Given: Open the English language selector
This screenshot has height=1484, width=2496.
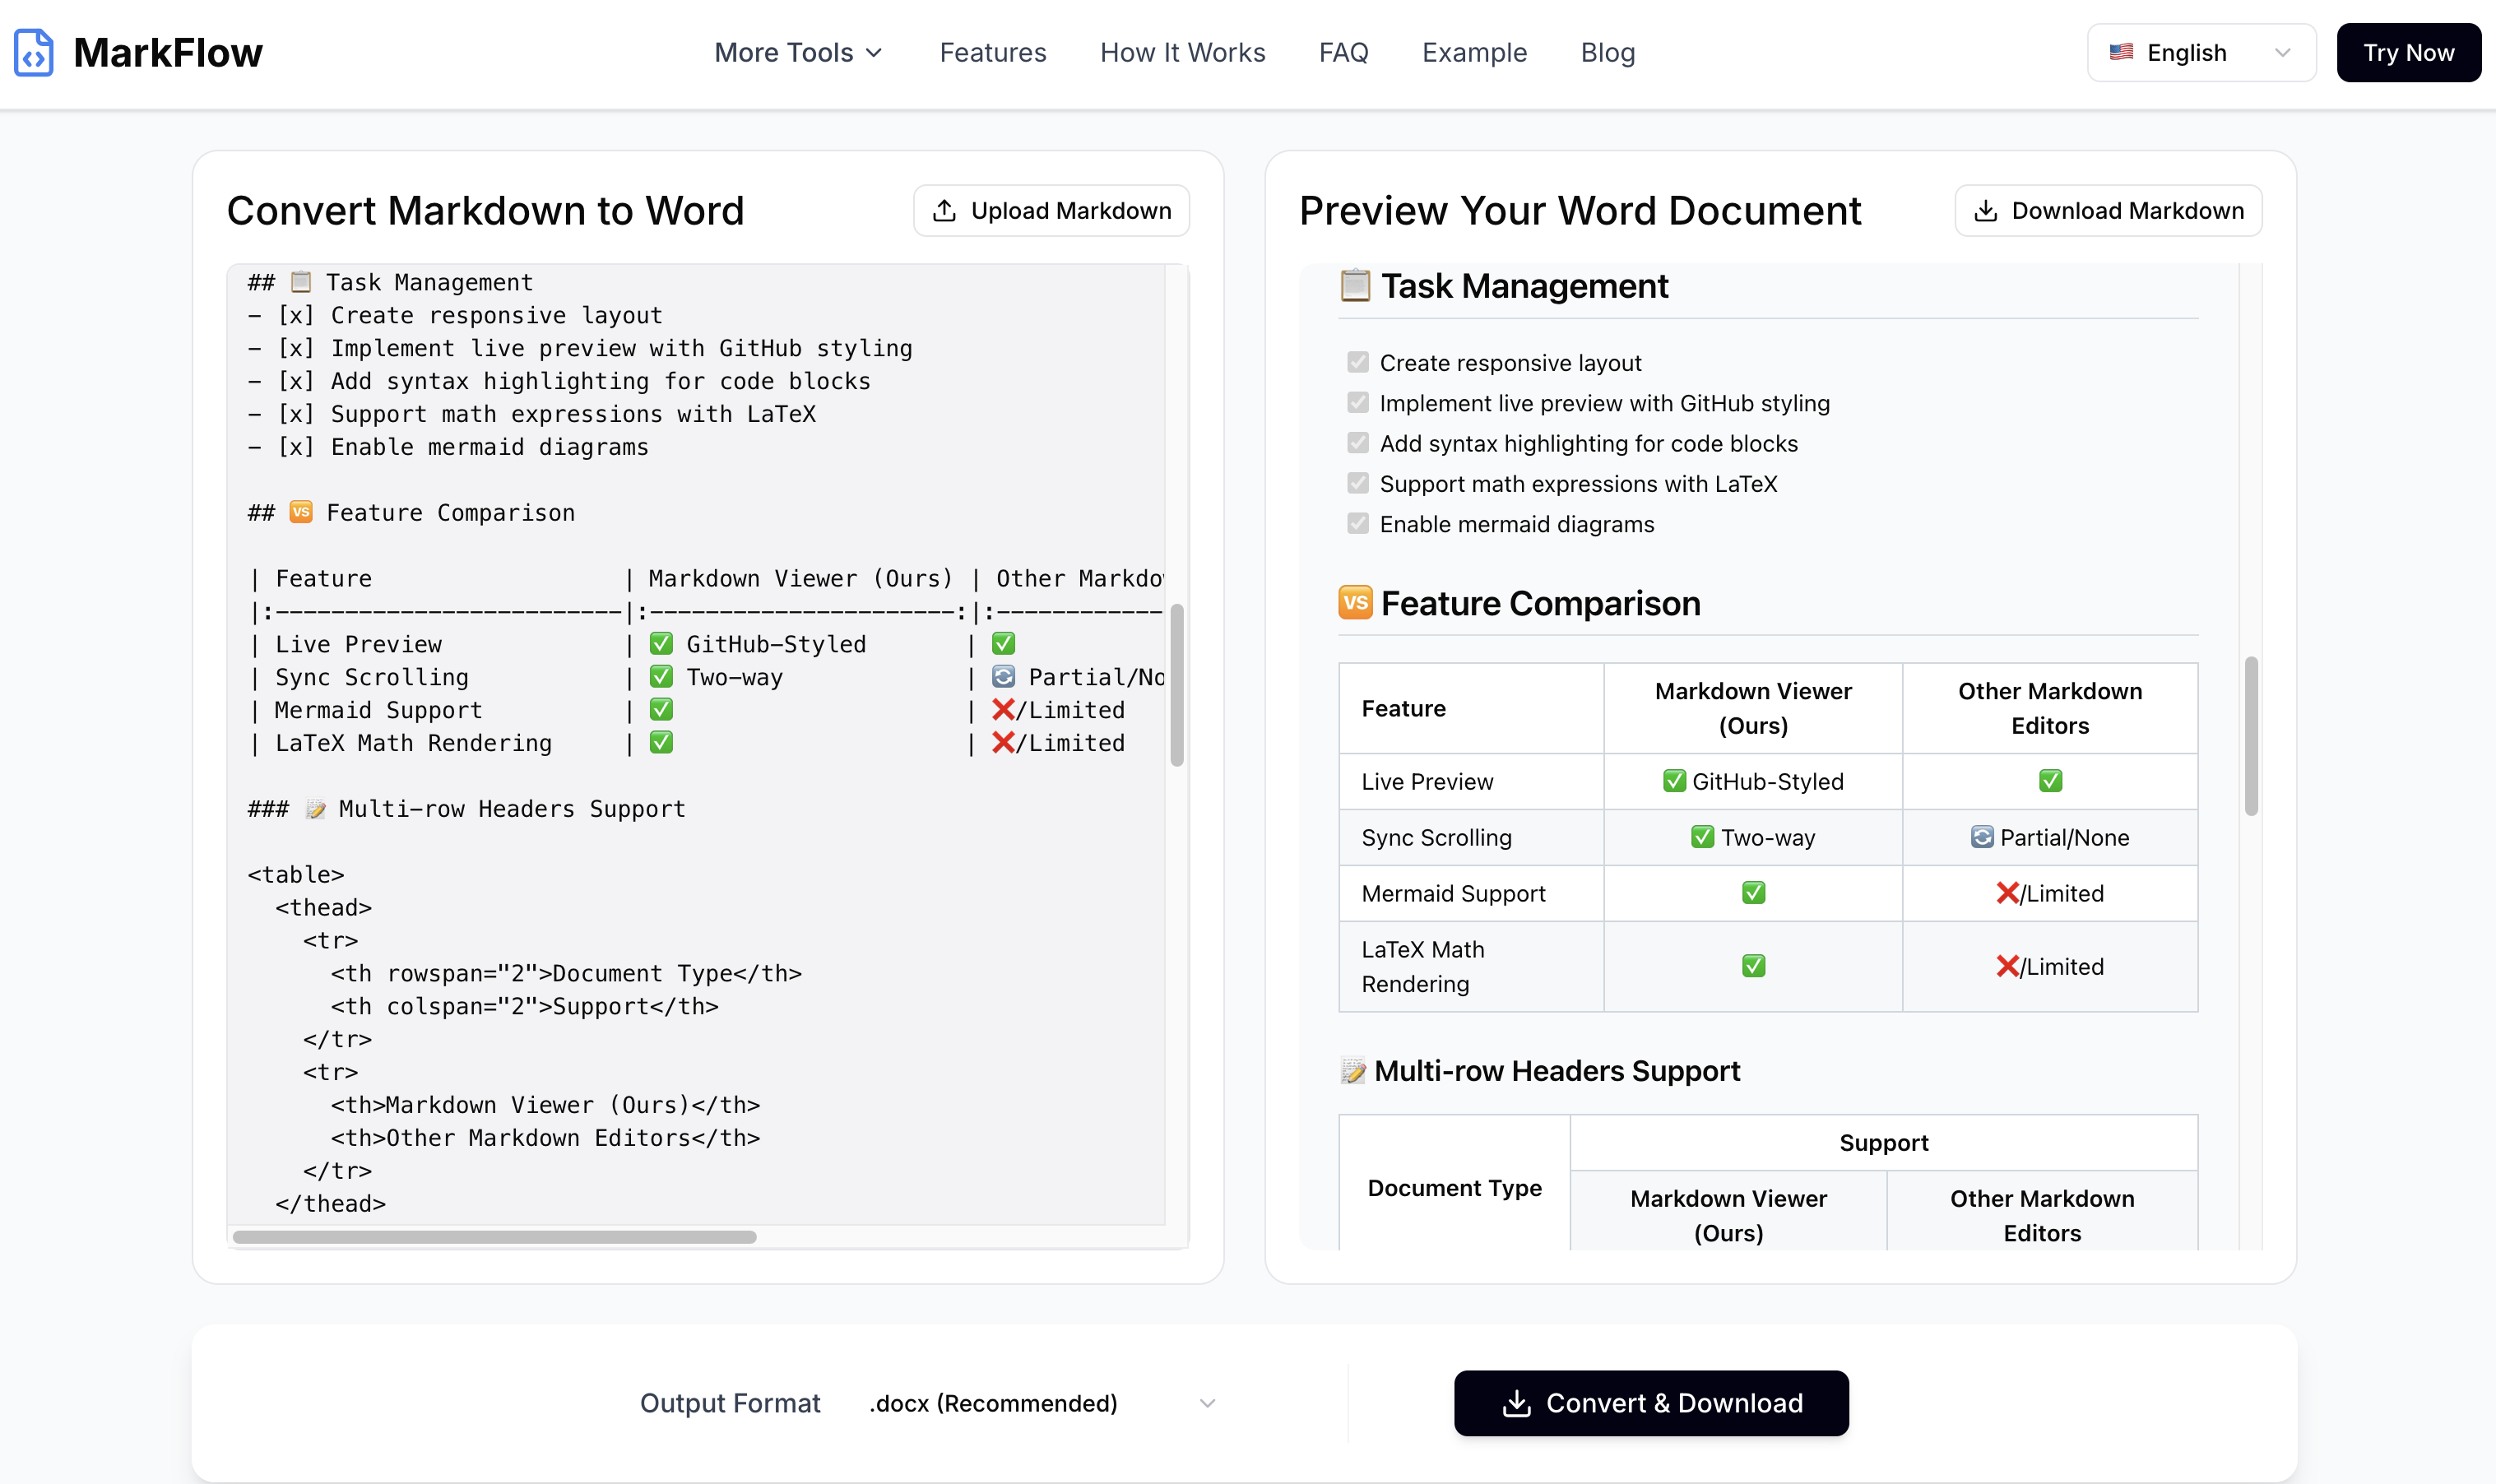Looking at the screenshot, I should point(2200,52).
